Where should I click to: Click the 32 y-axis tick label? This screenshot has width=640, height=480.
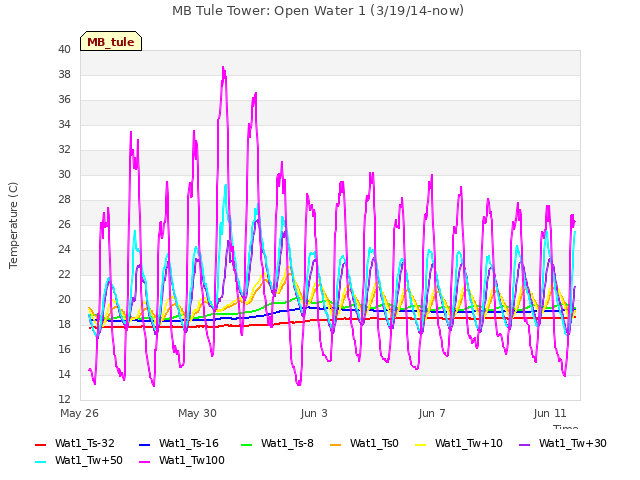[x=64, y=149]
